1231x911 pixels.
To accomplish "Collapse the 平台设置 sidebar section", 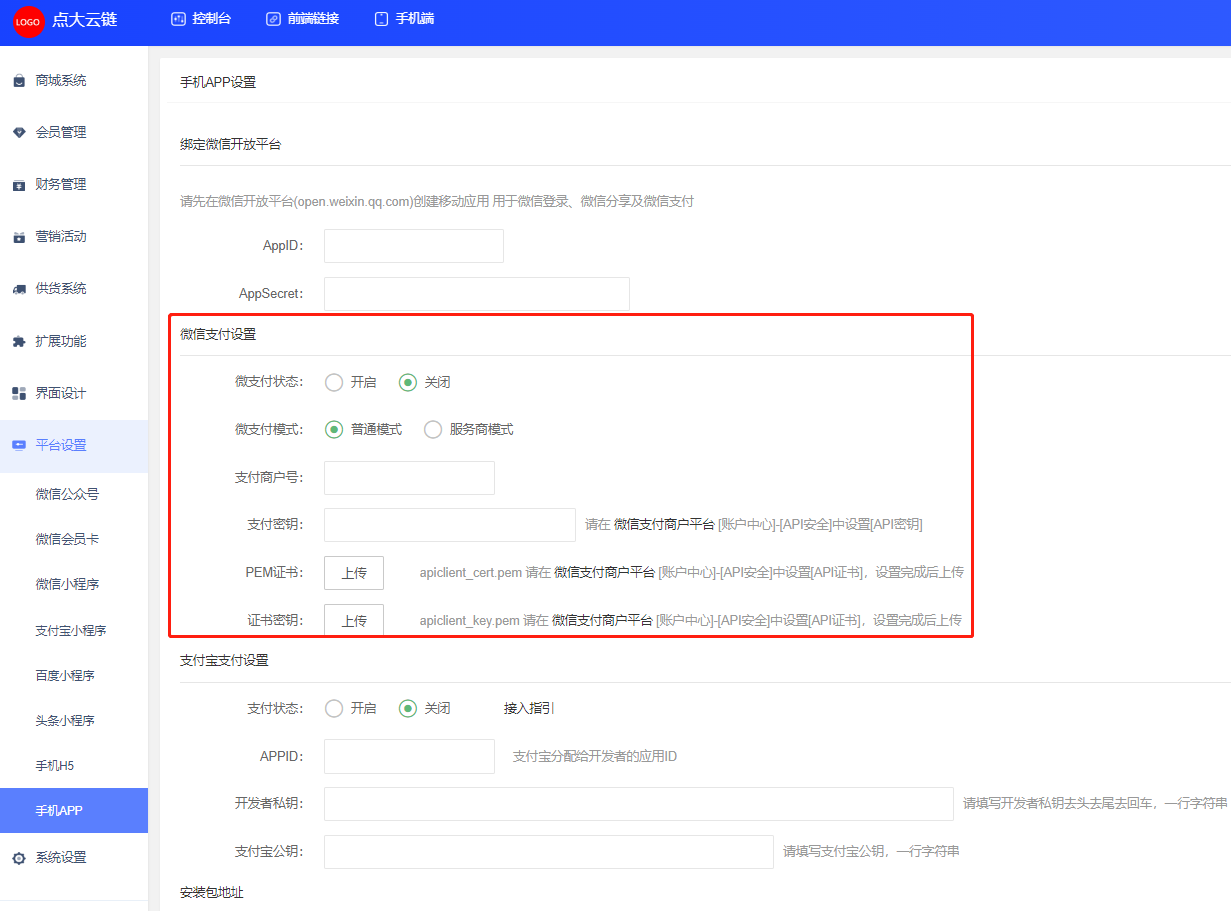I will (74, 446).
